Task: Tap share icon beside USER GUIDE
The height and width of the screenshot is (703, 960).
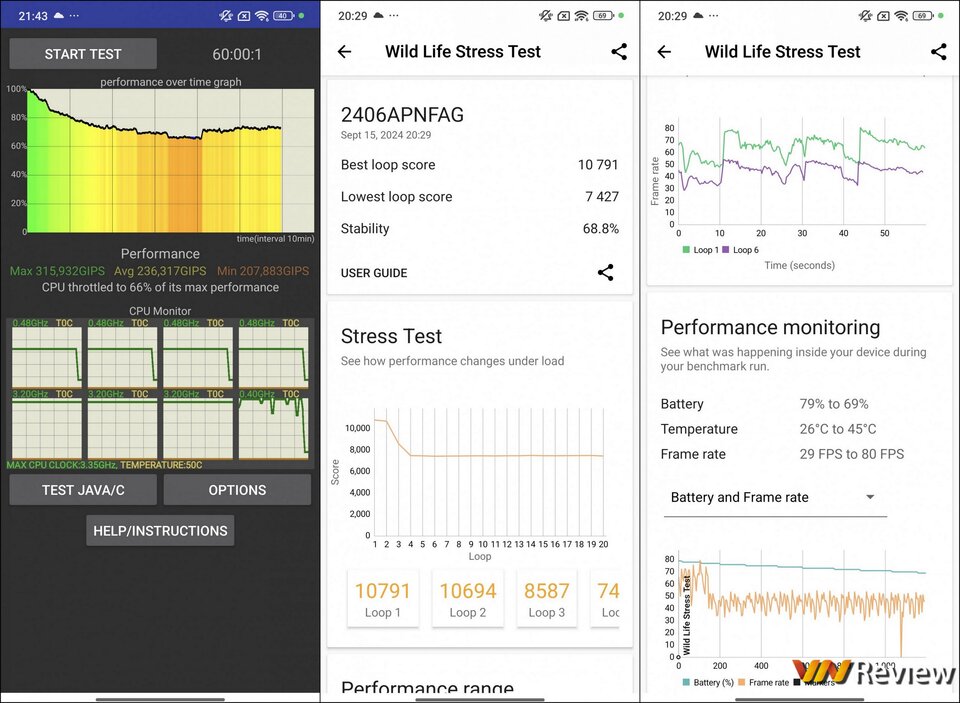Action: pos(606,273)
